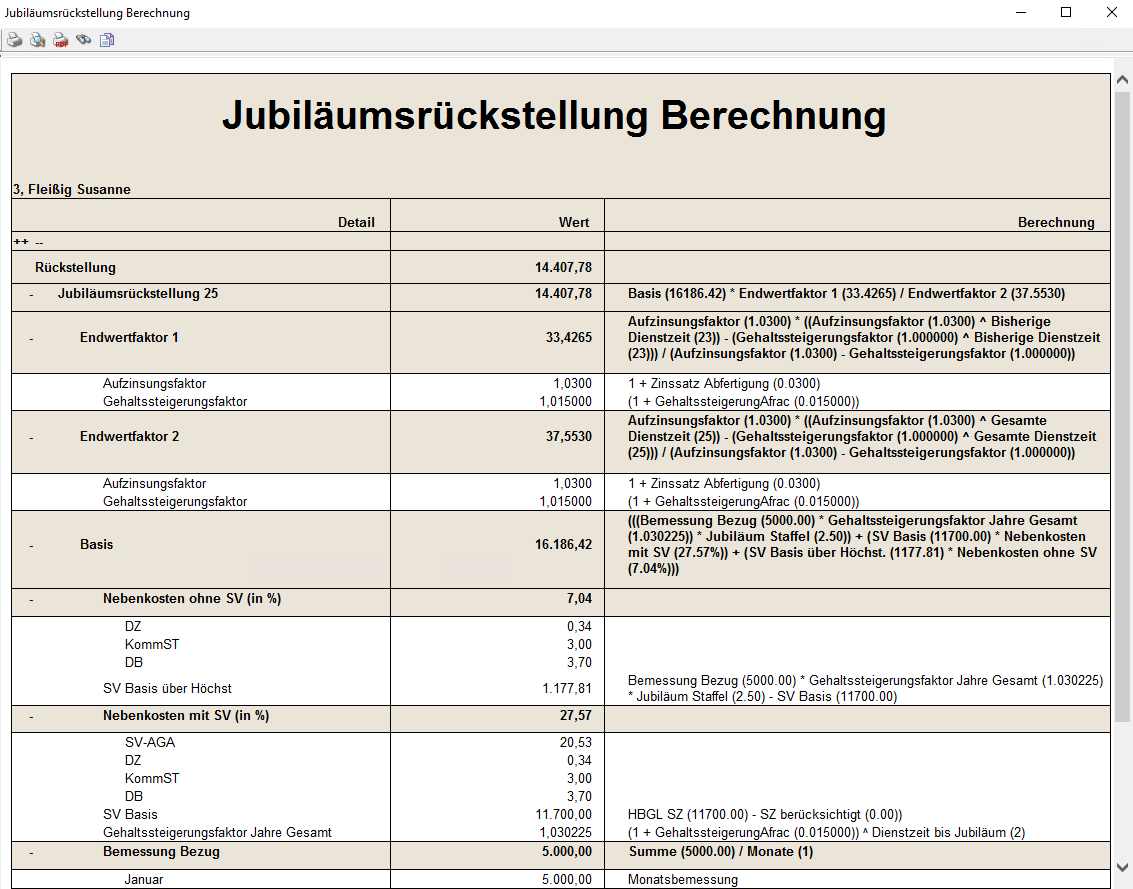Collapse Nebenkosten mit SV (in %) section

pos(31,717)
